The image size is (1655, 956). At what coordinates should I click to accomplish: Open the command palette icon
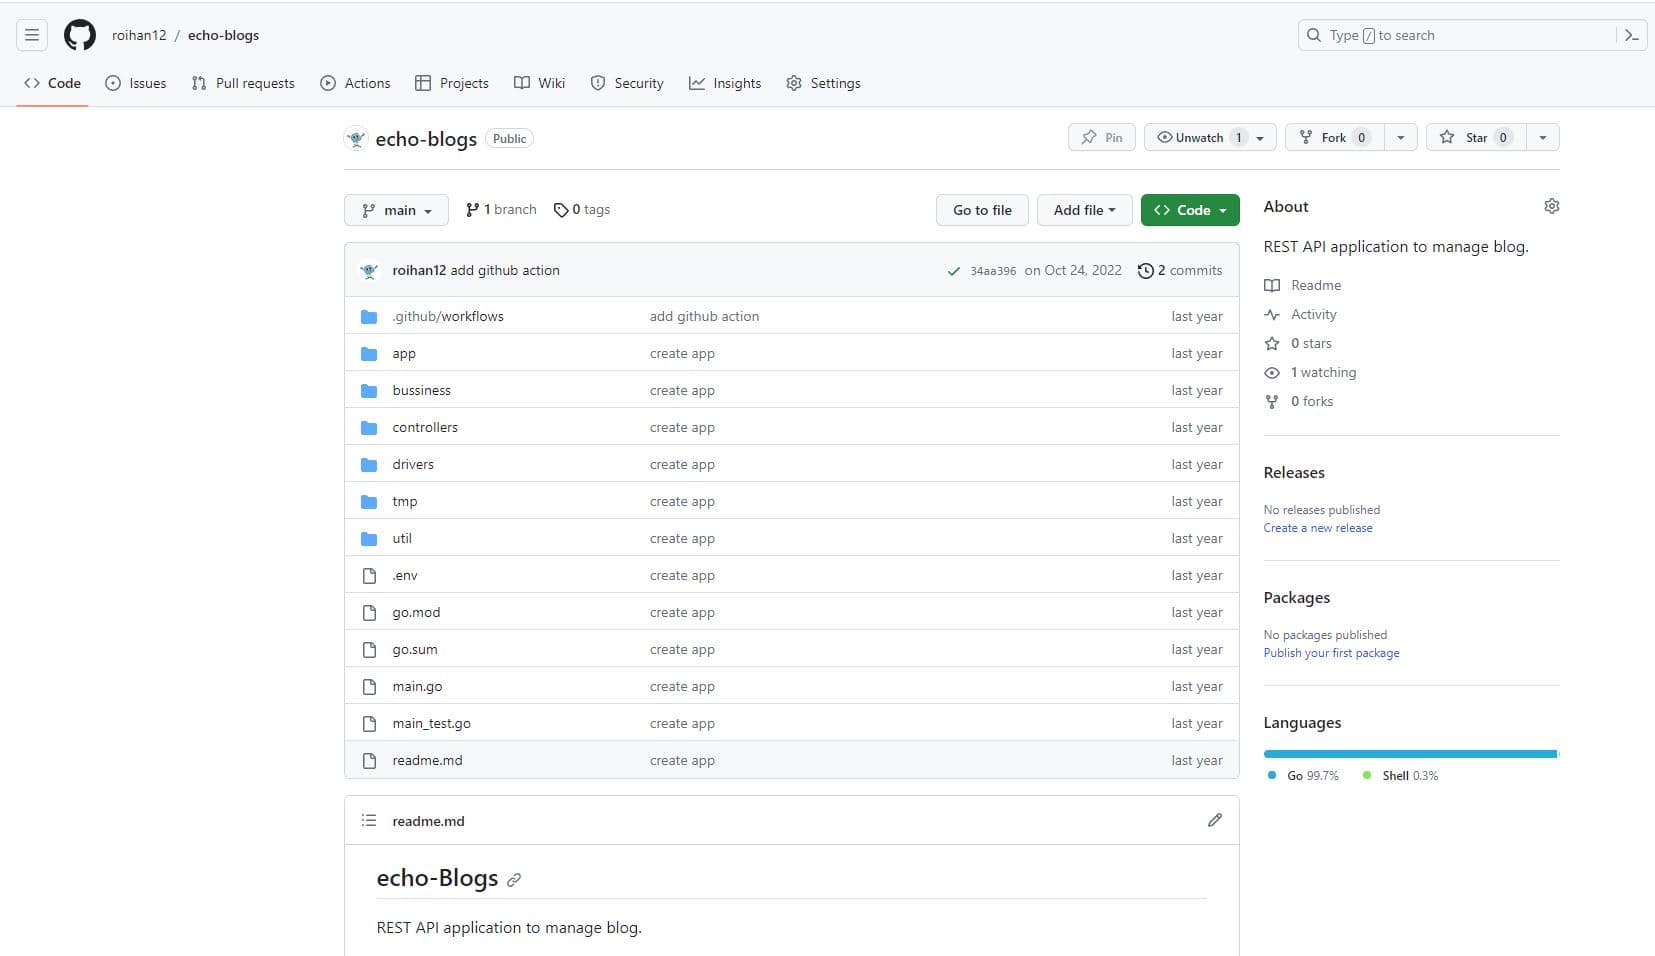point(1631,35)
